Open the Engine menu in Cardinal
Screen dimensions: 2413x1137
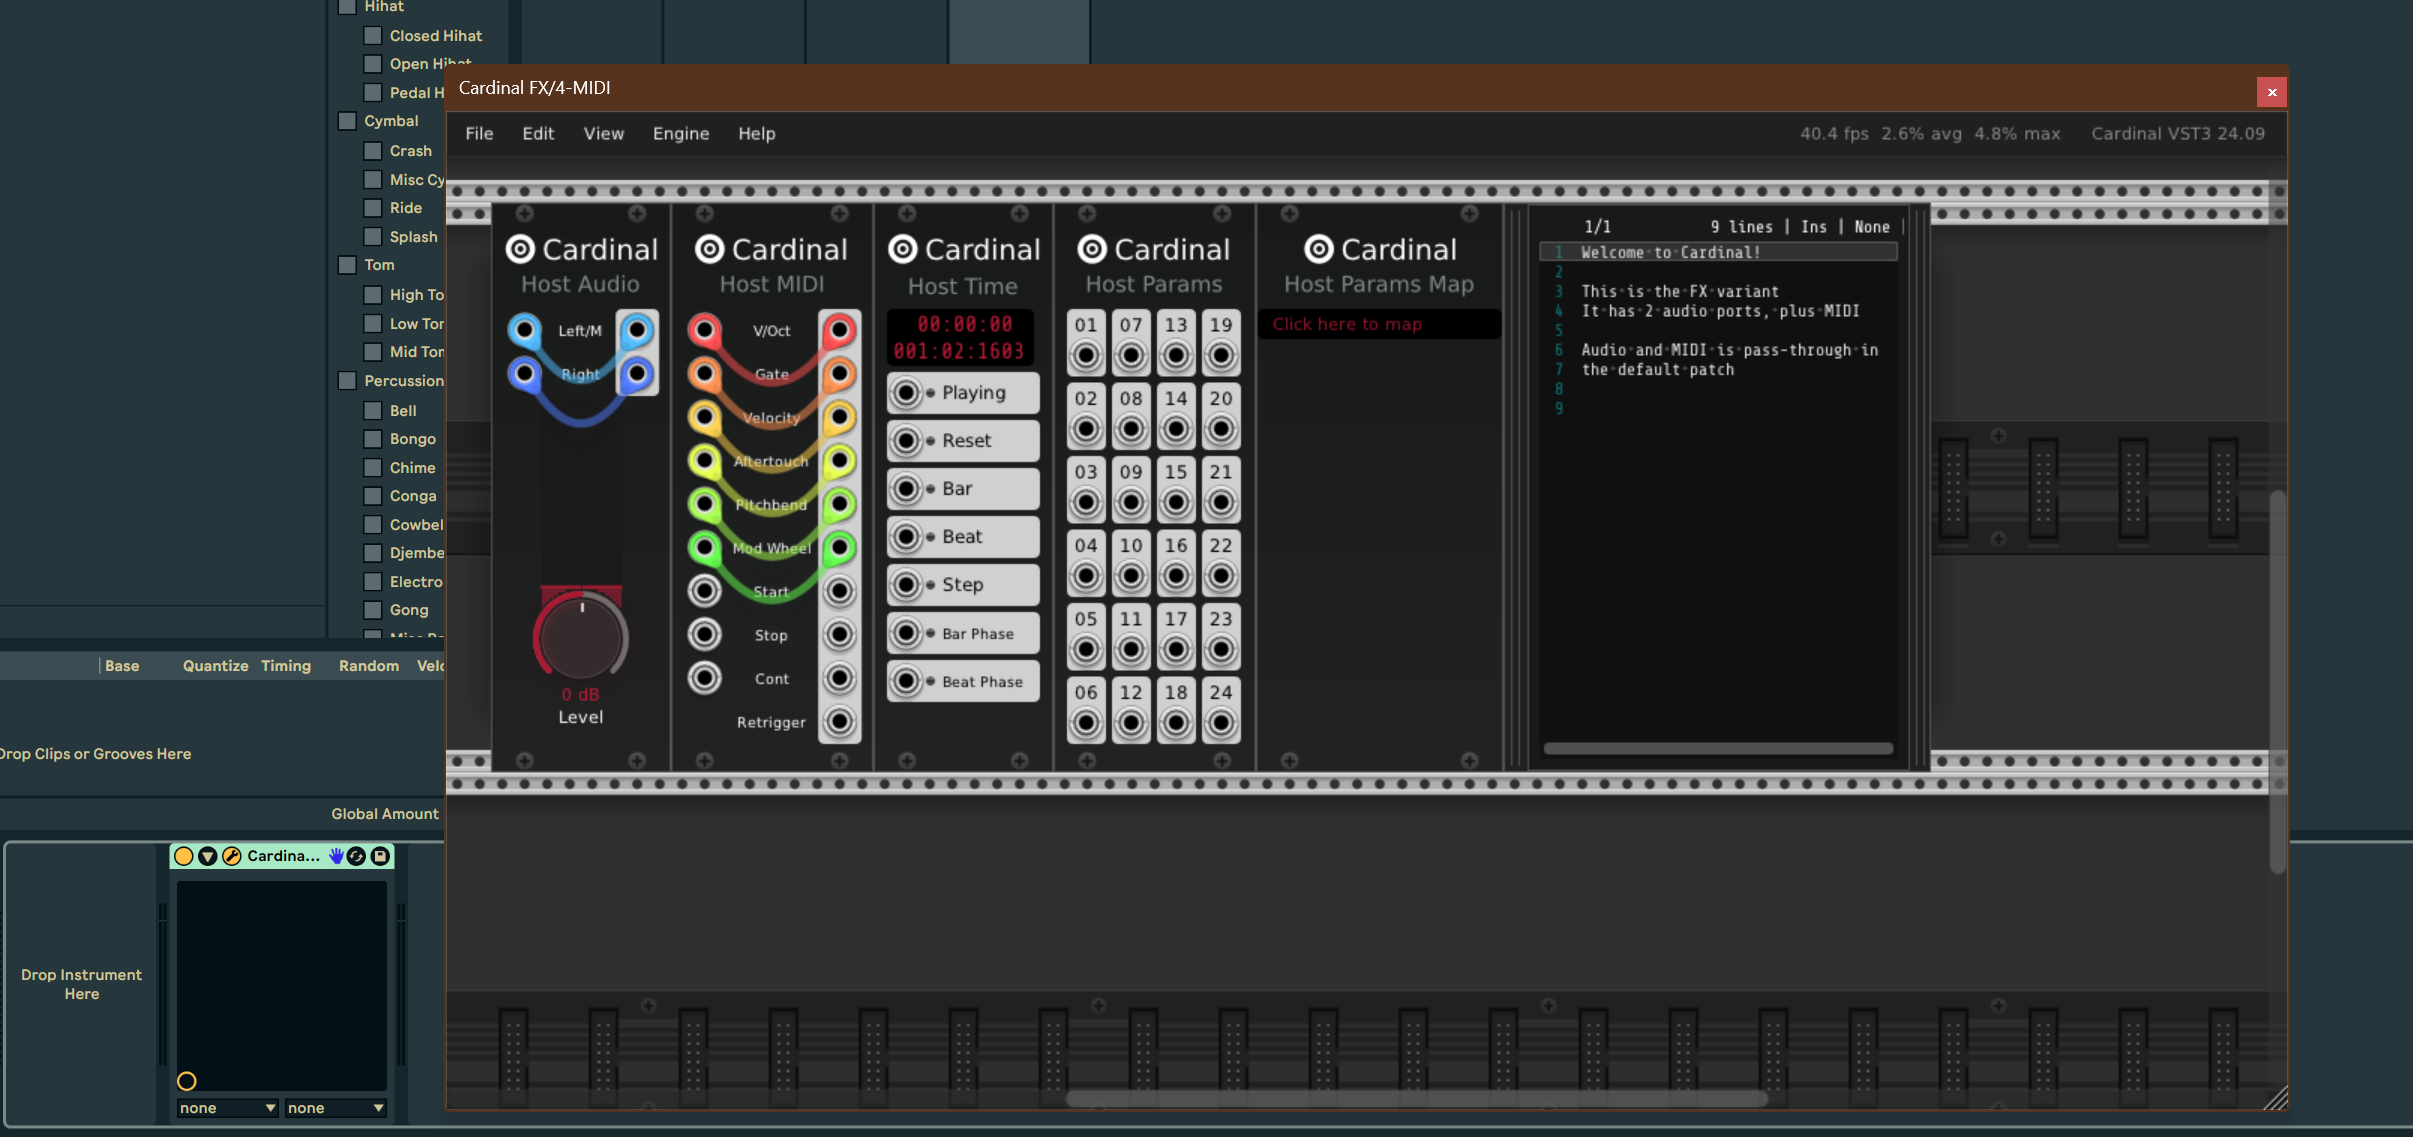point(681,133)
